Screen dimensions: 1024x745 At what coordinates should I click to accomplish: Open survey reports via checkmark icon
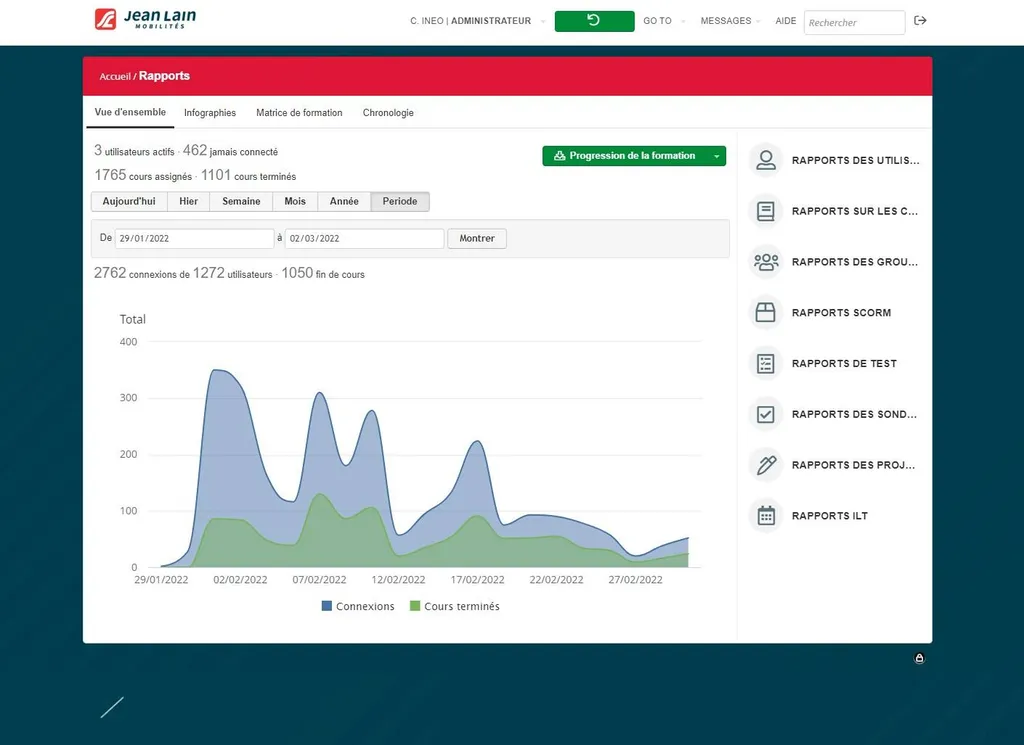point(765,414)
